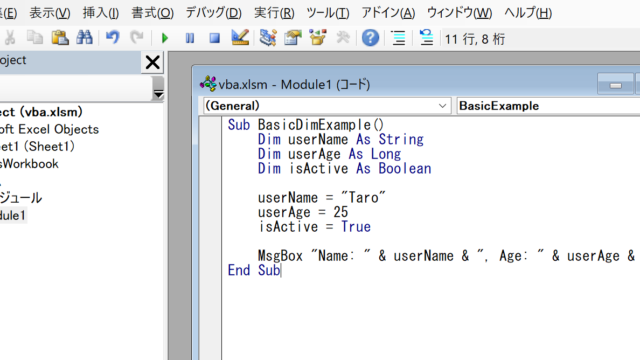Click the userName = "Taro" line

coord(321,198)
